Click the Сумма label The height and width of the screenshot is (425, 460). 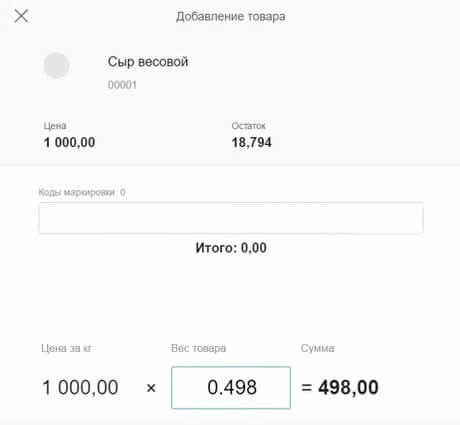point(318,348)
